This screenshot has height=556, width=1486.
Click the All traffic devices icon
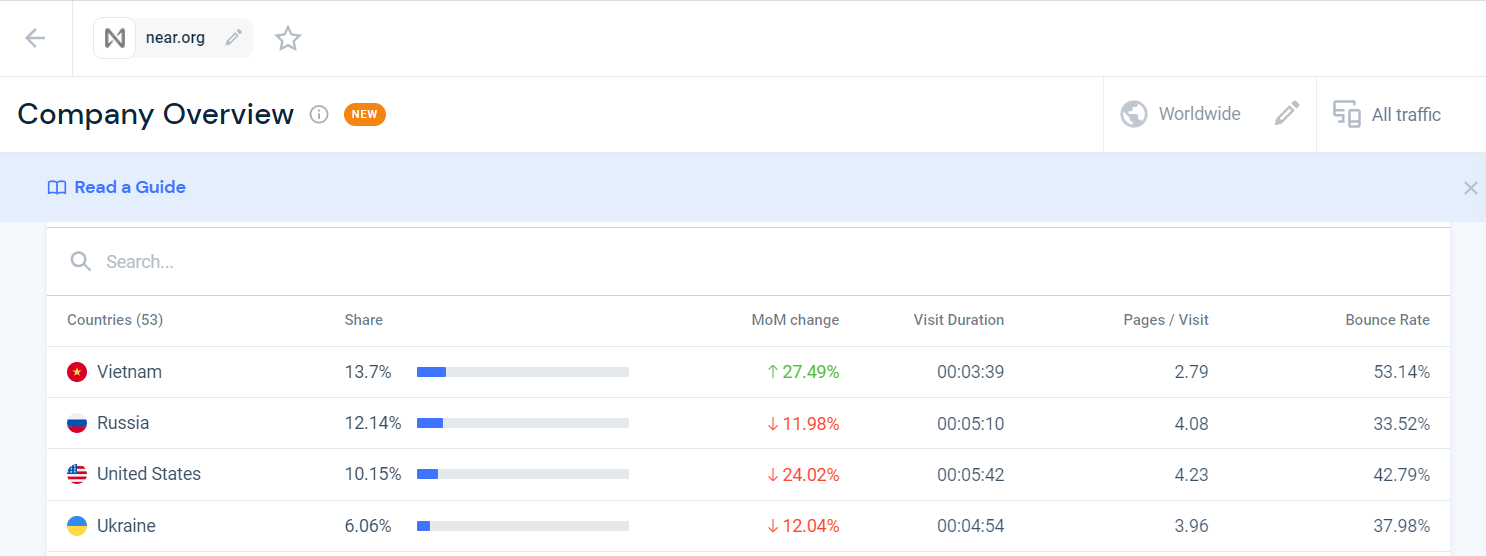(x=1347, y=114)
